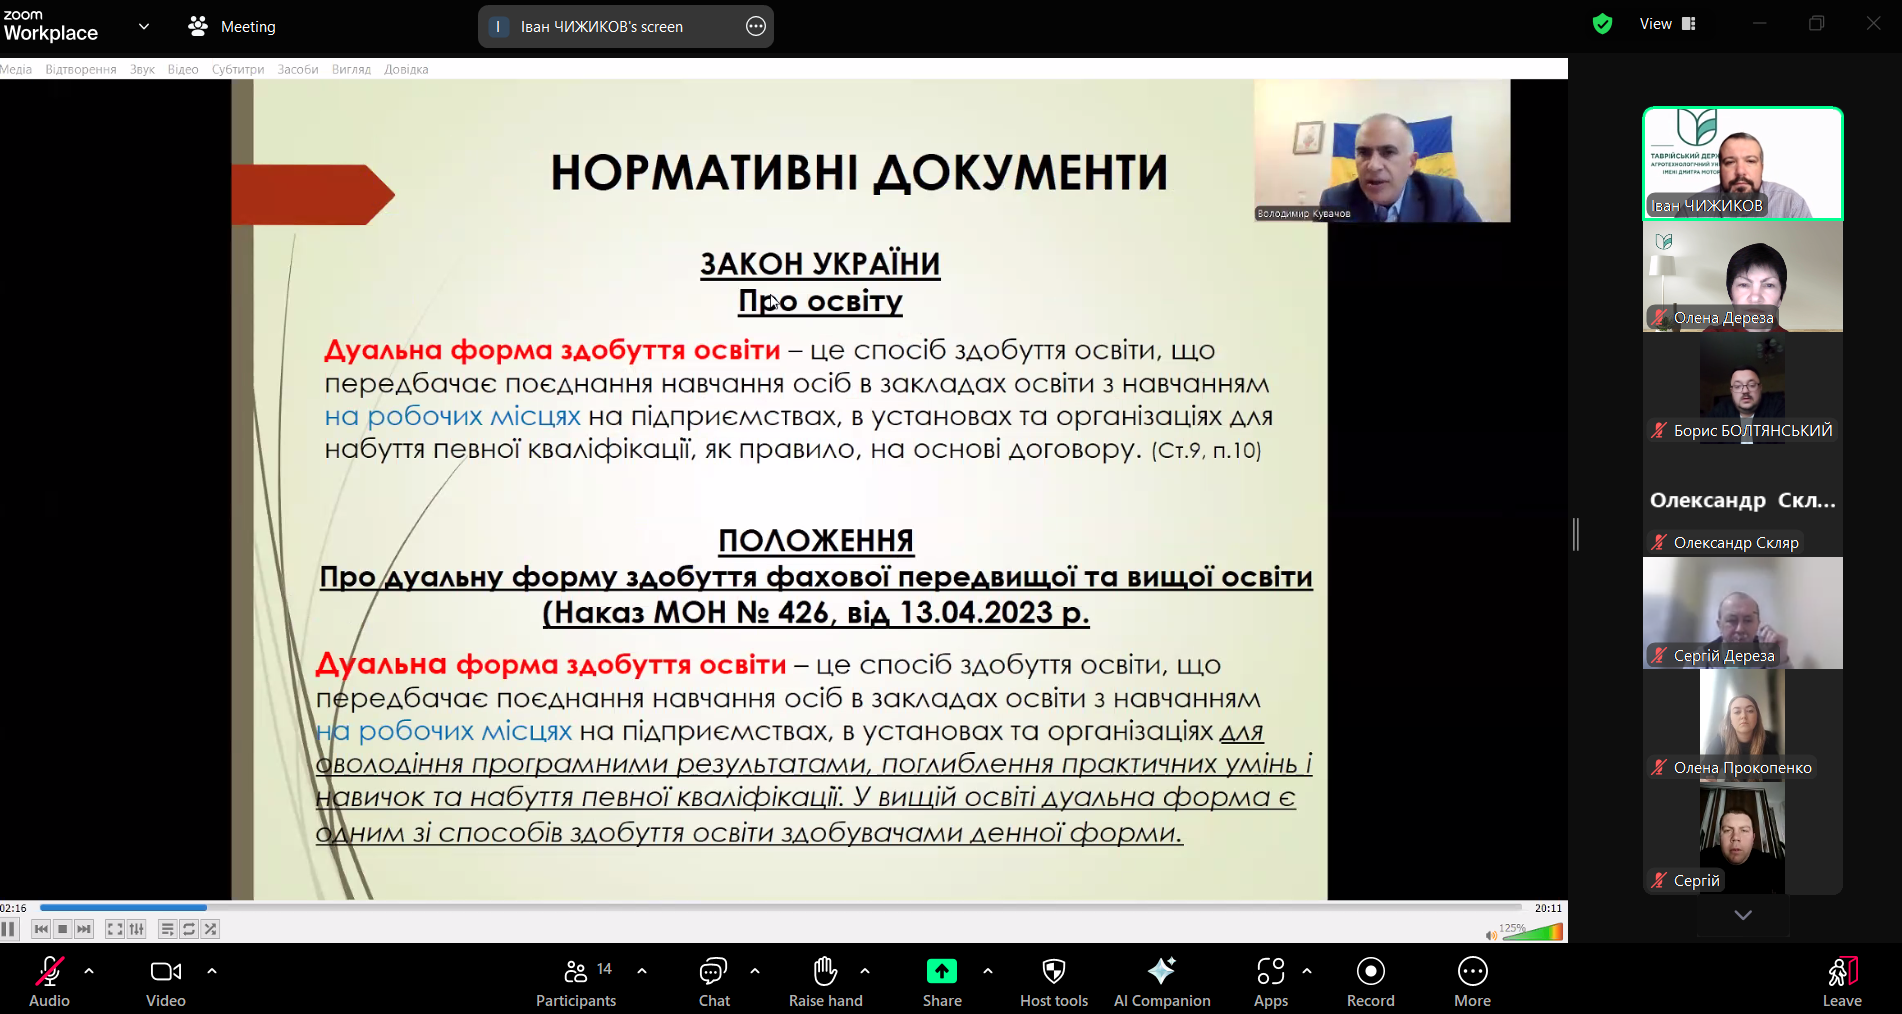Open the Apps panel
1902x1014 pixels.
pyautogui.click(x=1271, y=981)
